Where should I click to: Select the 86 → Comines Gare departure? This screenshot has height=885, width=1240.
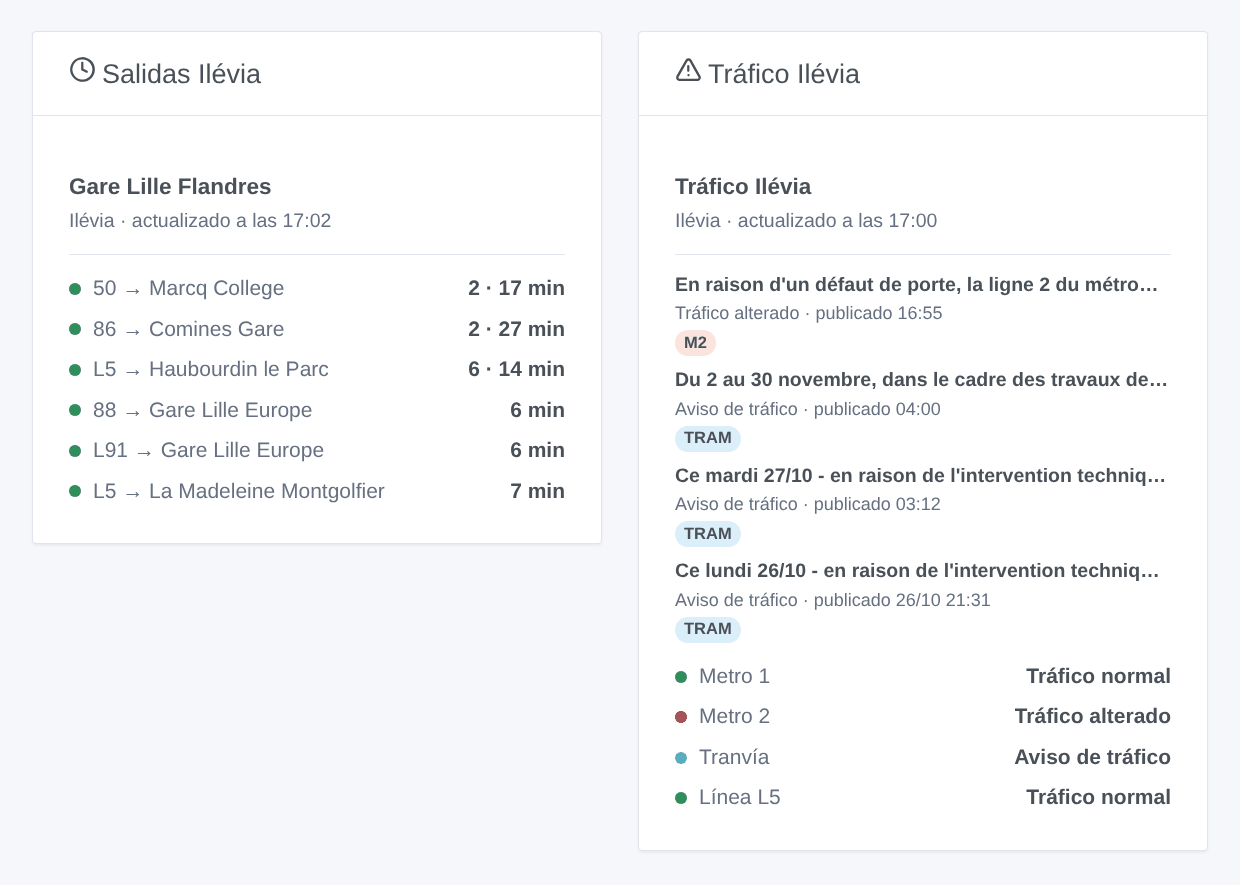pos(317,329)
